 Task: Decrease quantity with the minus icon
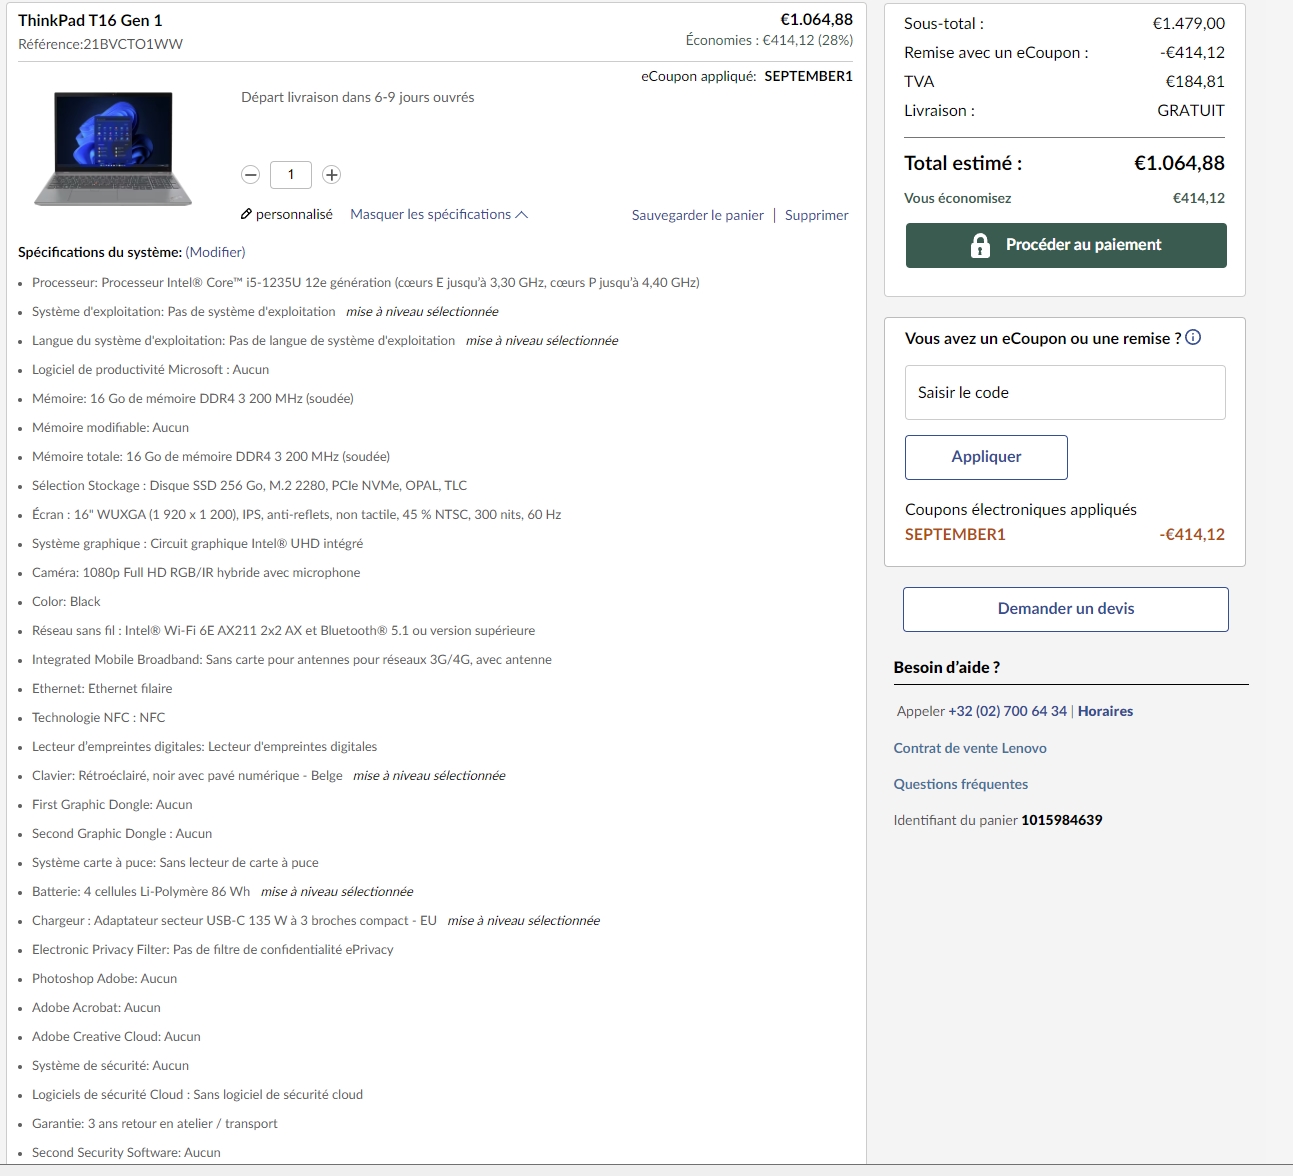(x=250, y=175)
